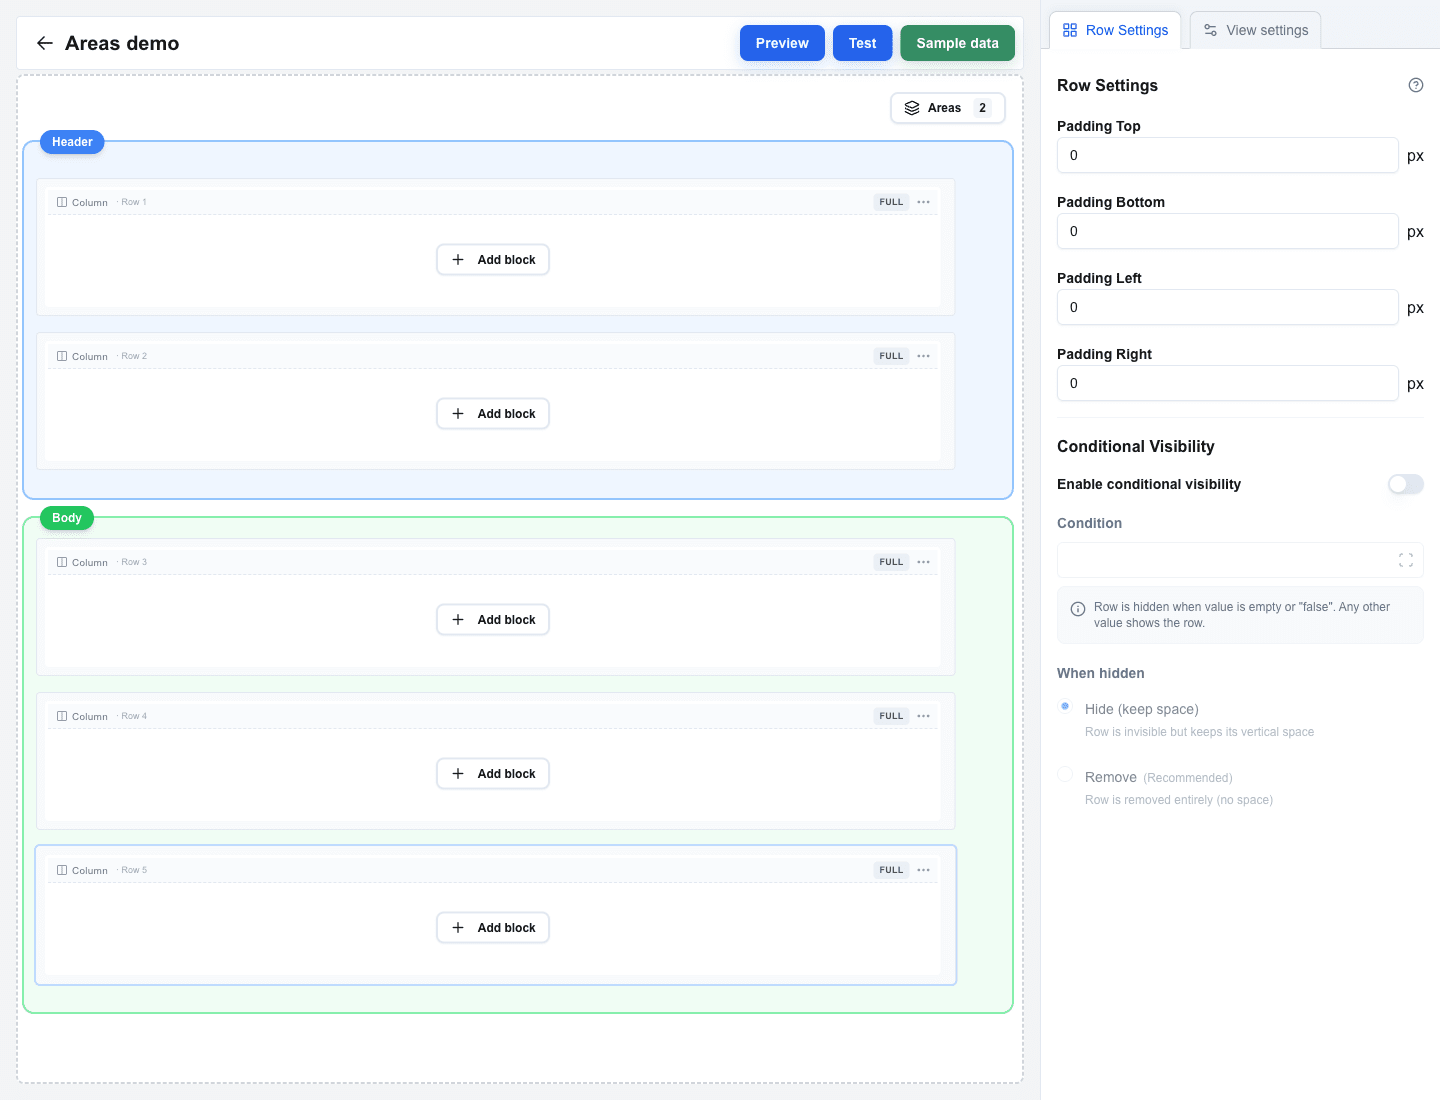Select the Header area label
The height and width of the screenshot is (1100, 1440).
tap(72, 142)
